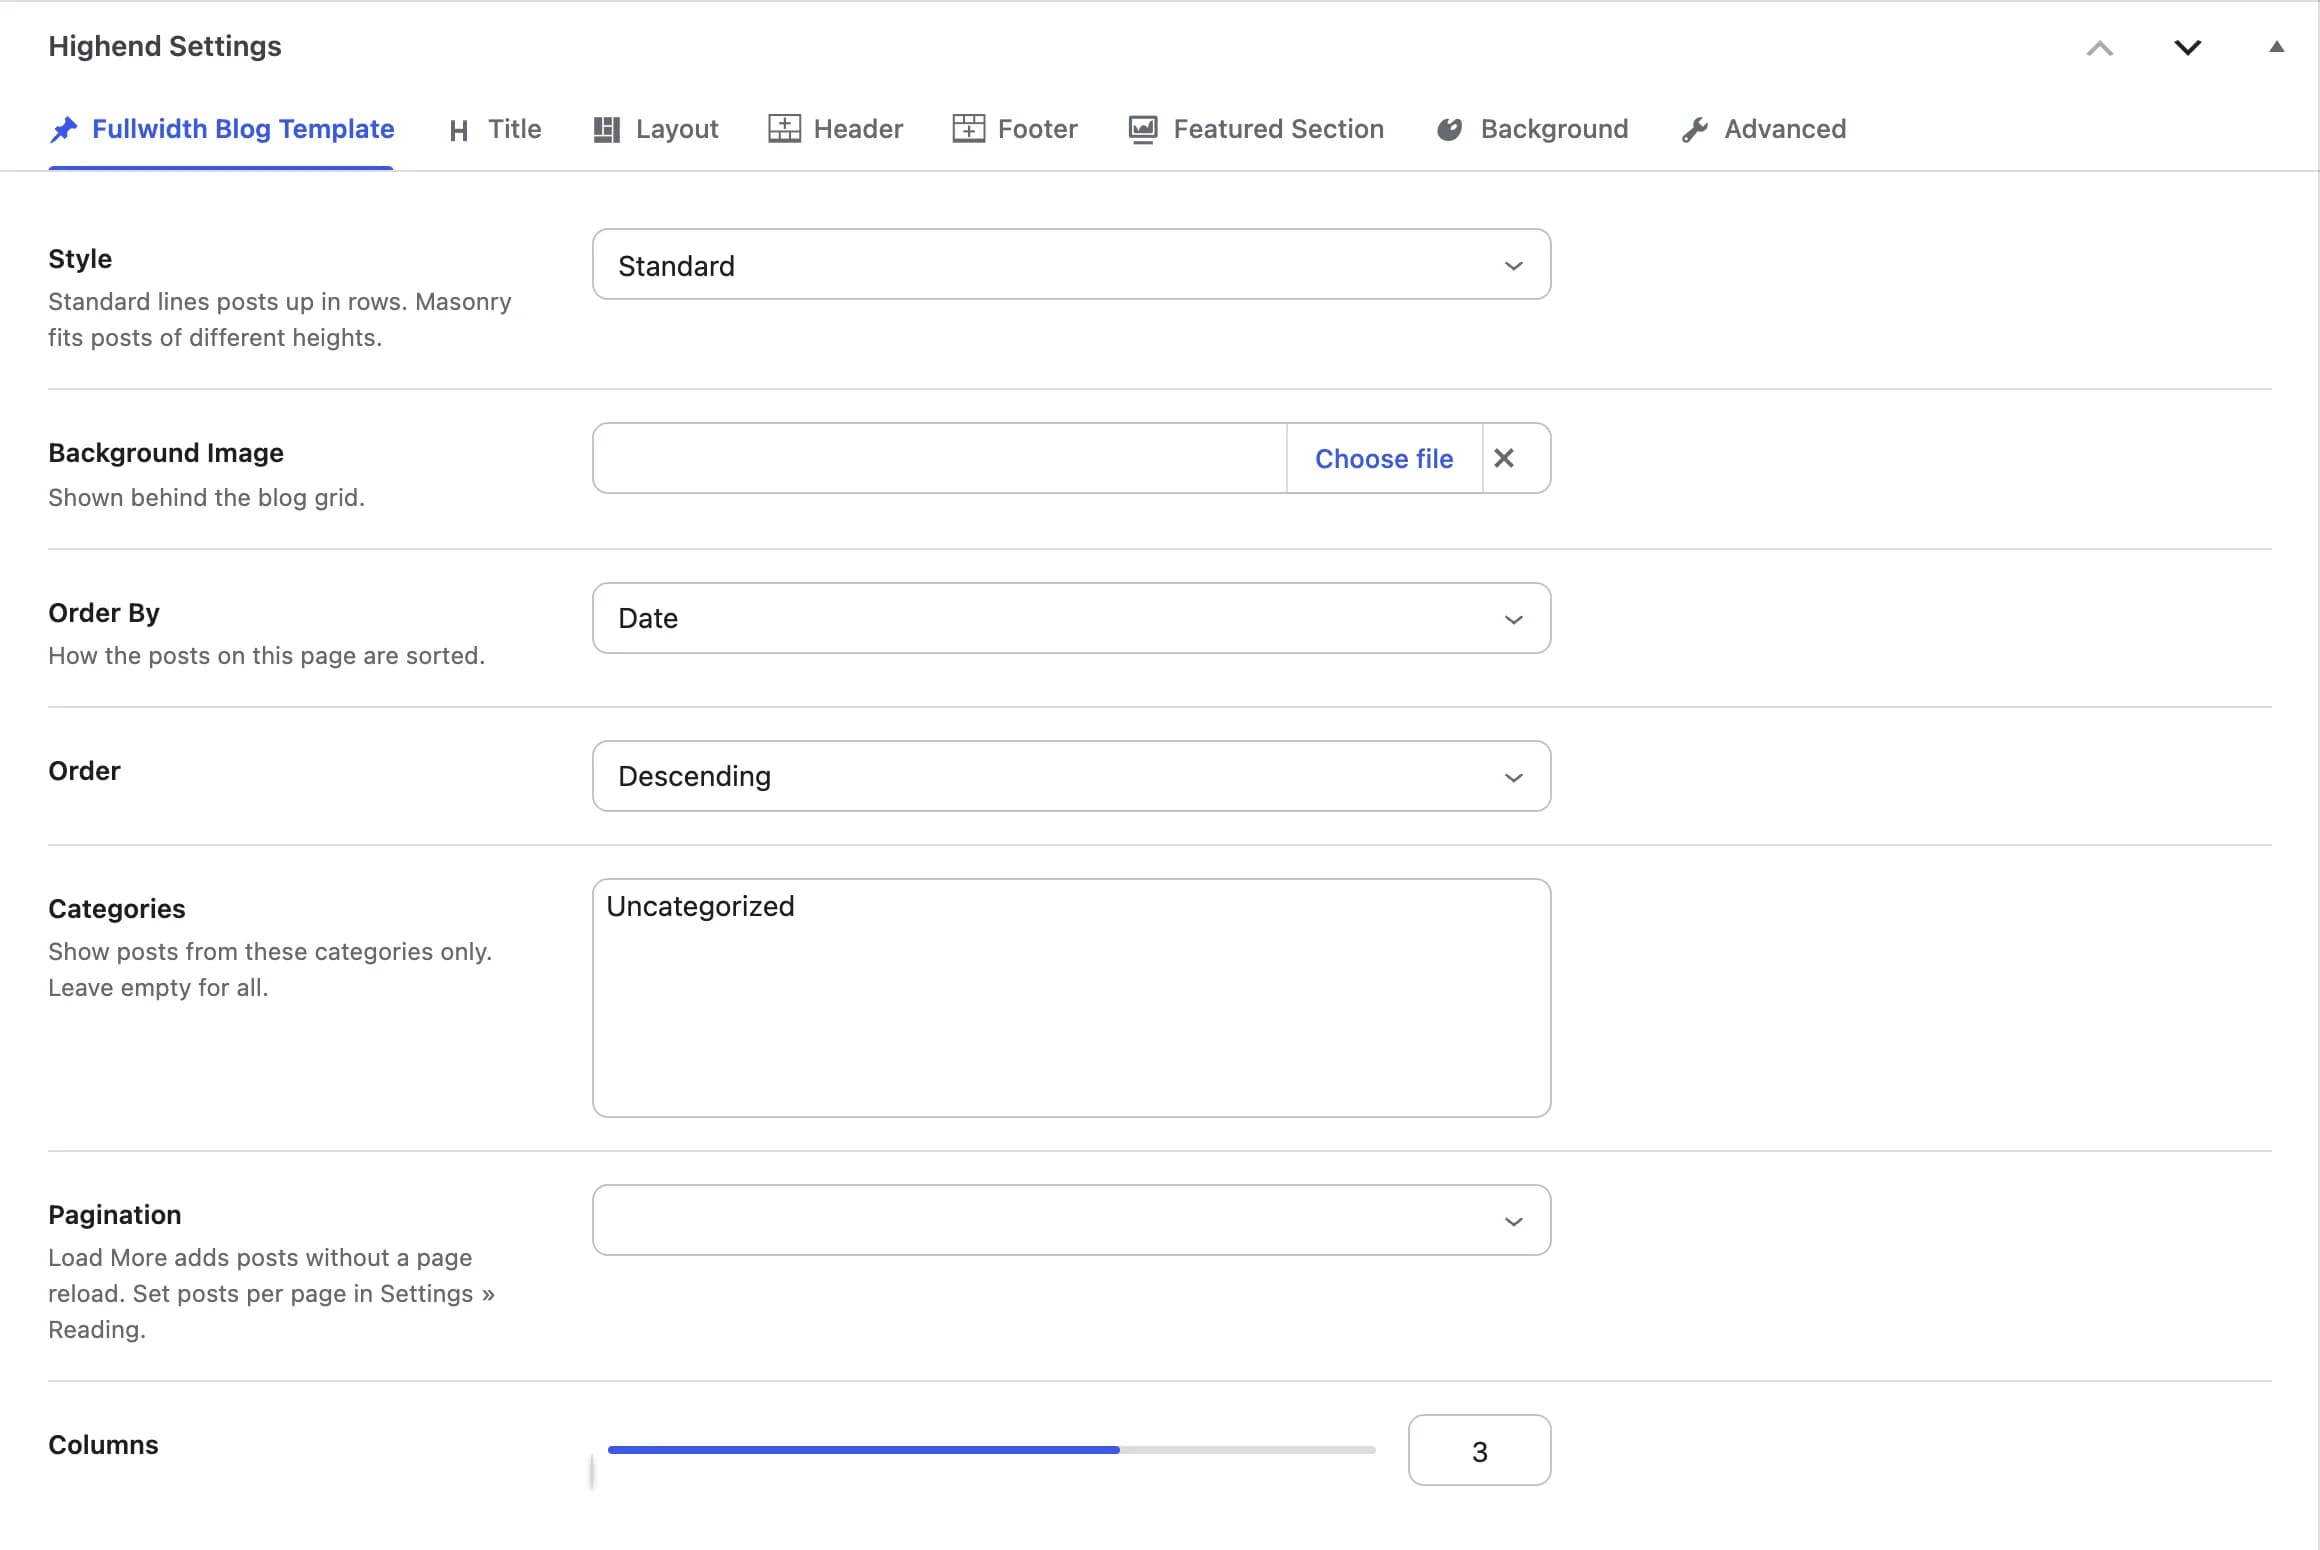Click the Columns number field showing 3
This screenshot has height=1550, width=2320.
tap(1479, 1450)
